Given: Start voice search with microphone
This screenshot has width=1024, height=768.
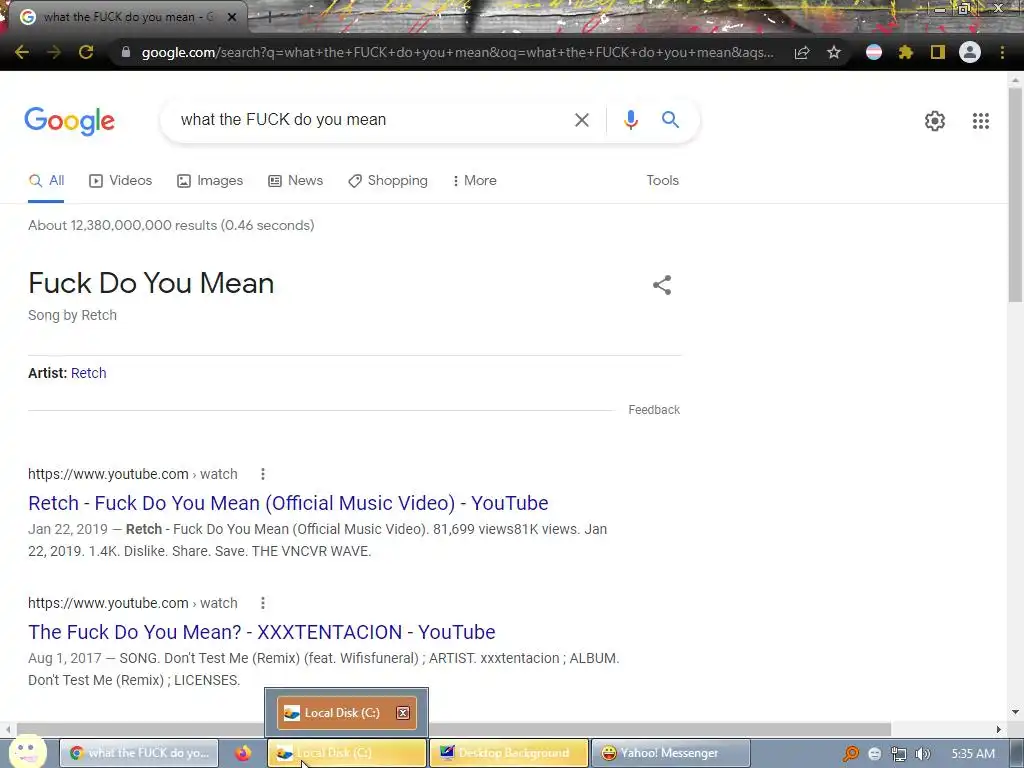Looking at the screenshot, I should coord(630,120).
